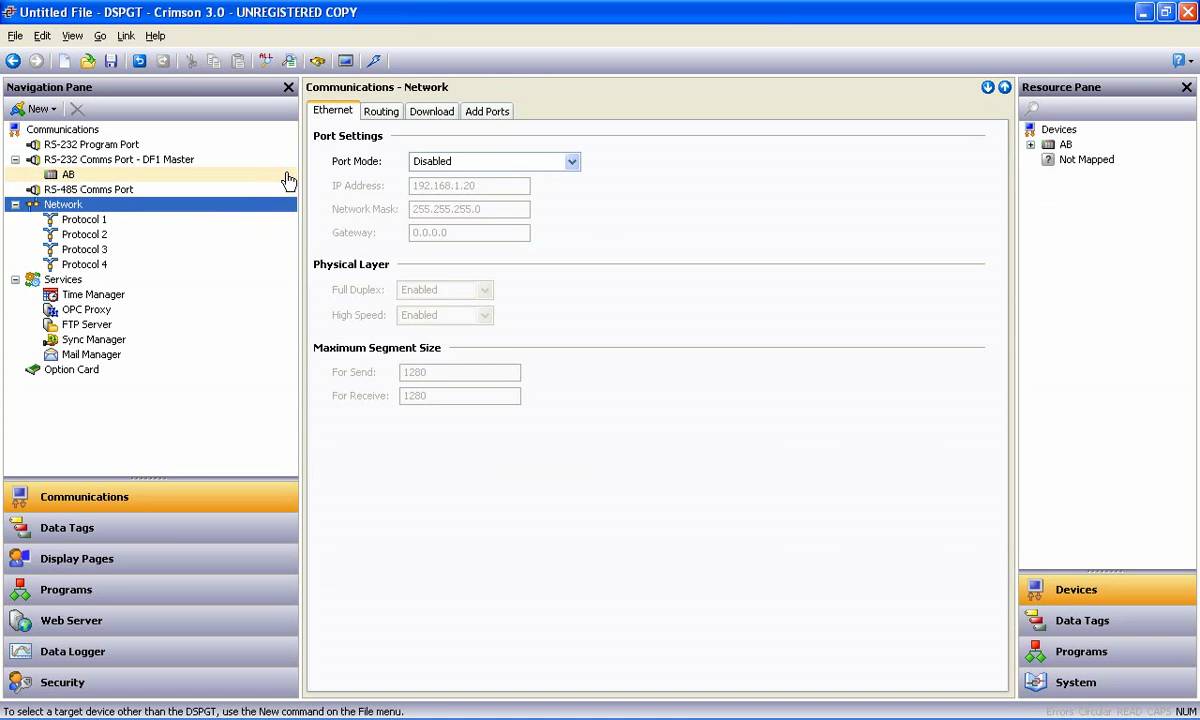The width and height of the screenshot is (1200, 720).
Task: Open the Data Logger section
Action: click(151, 652)
